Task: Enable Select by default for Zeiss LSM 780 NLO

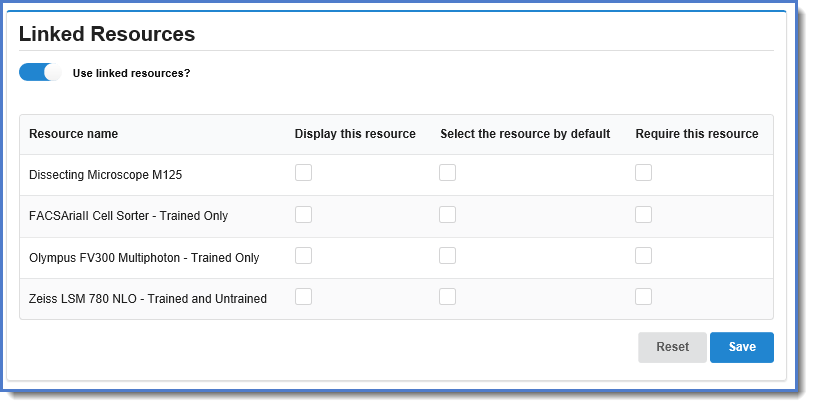Action: [x=448, y=297]
